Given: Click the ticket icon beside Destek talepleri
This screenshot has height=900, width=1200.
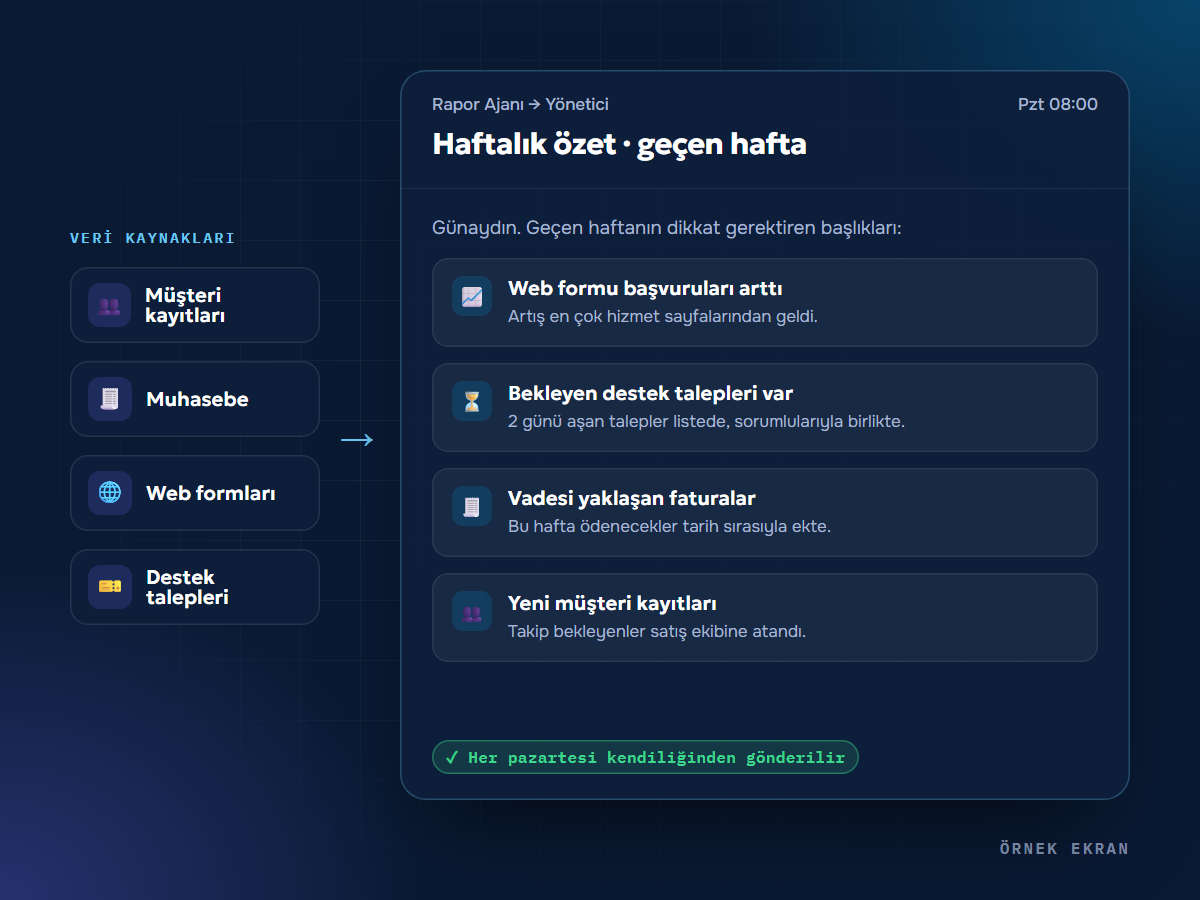Looking at the screenshot, I should [110, 587].
